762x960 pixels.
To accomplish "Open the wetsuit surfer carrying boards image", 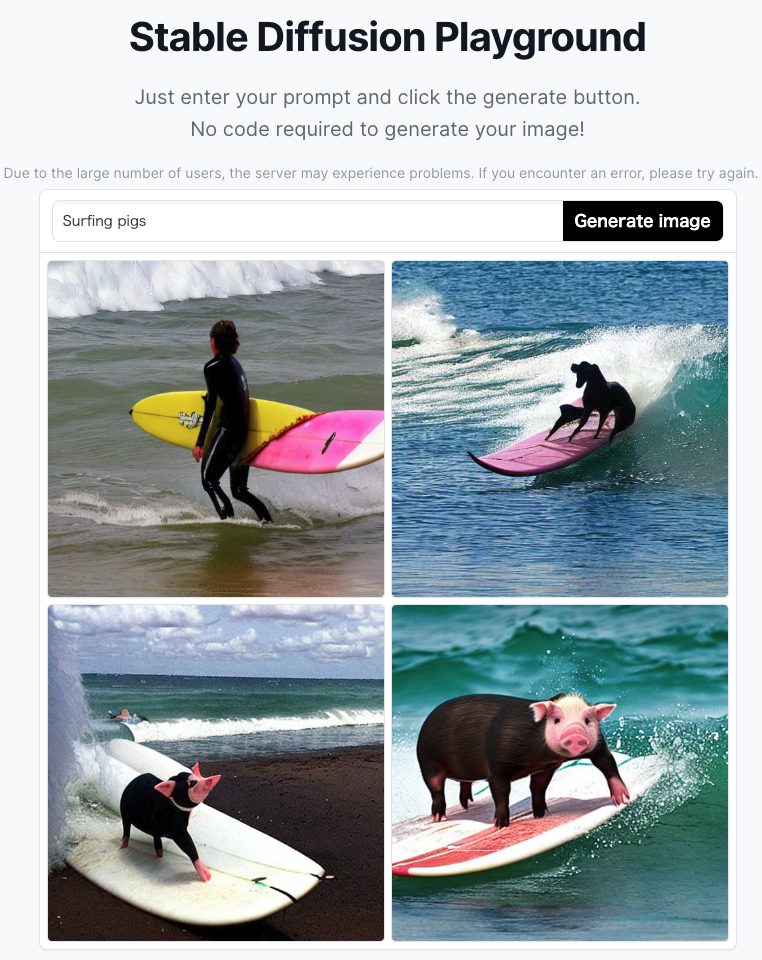I will click(x=216, y=429).
